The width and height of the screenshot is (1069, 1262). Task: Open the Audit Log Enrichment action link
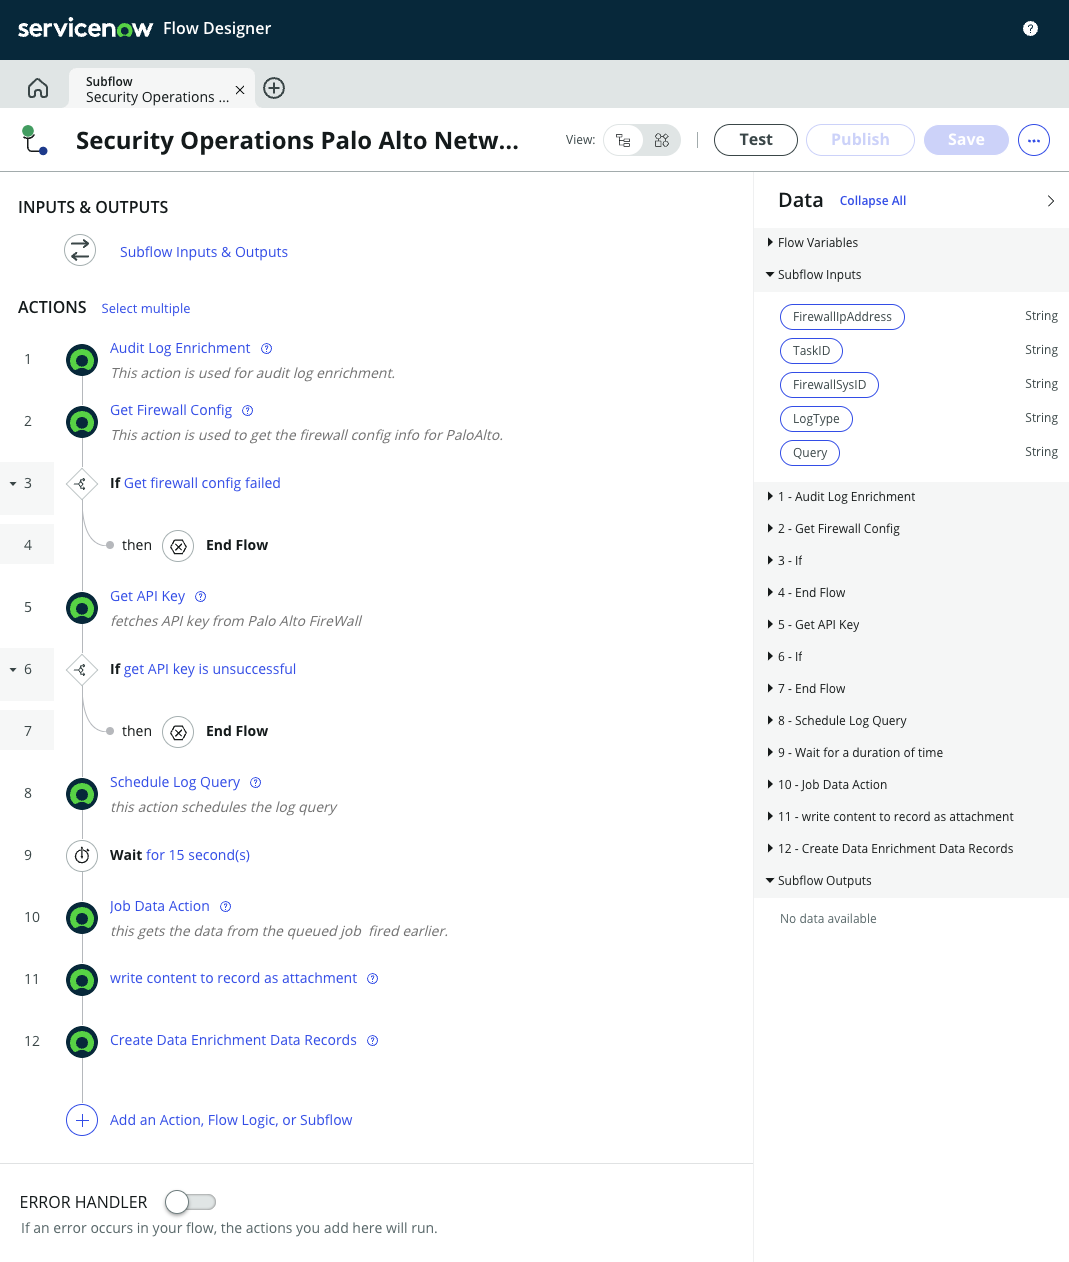point(180,348)
